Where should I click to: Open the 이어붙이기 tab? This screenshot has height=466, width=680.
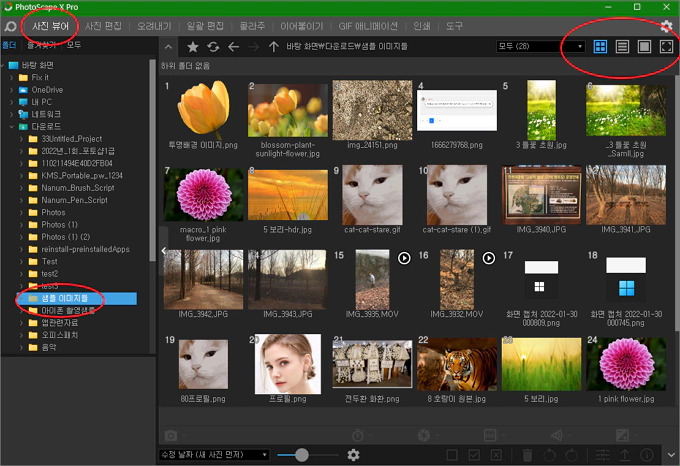tap(301, 26)
